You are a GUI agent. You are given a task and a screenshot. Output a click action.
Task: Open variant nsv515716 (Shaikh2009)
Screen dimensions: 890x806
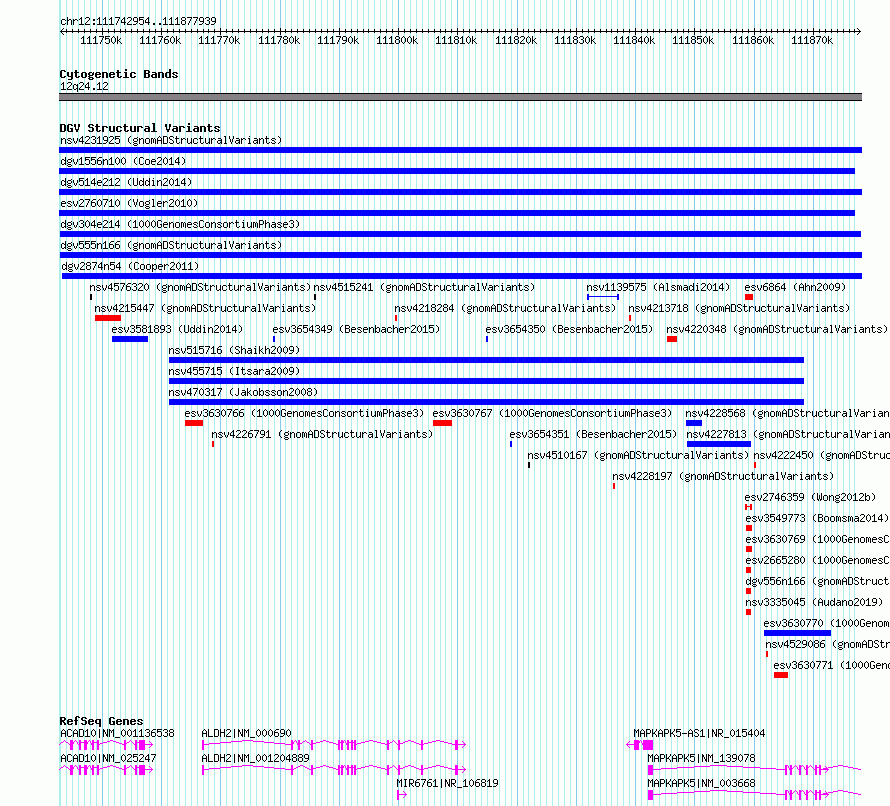click(x=486, y=360)
